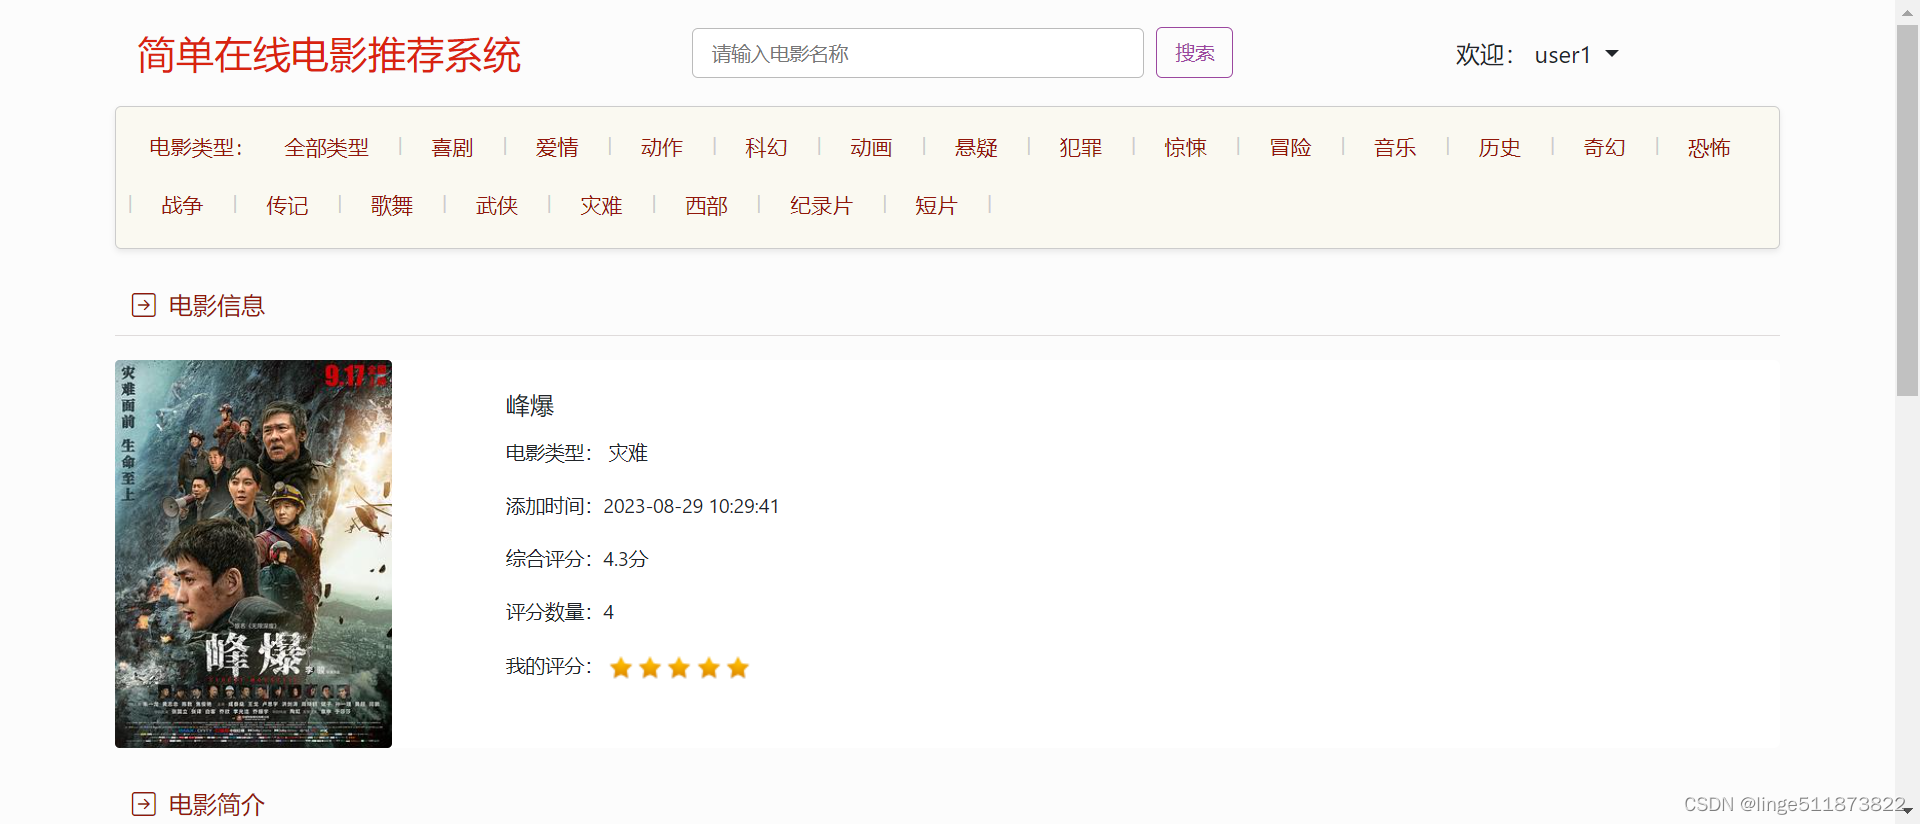Screen dimensions: 1920x824
Task: Open the 纪录片 genre listing
Action: [821, 206]
